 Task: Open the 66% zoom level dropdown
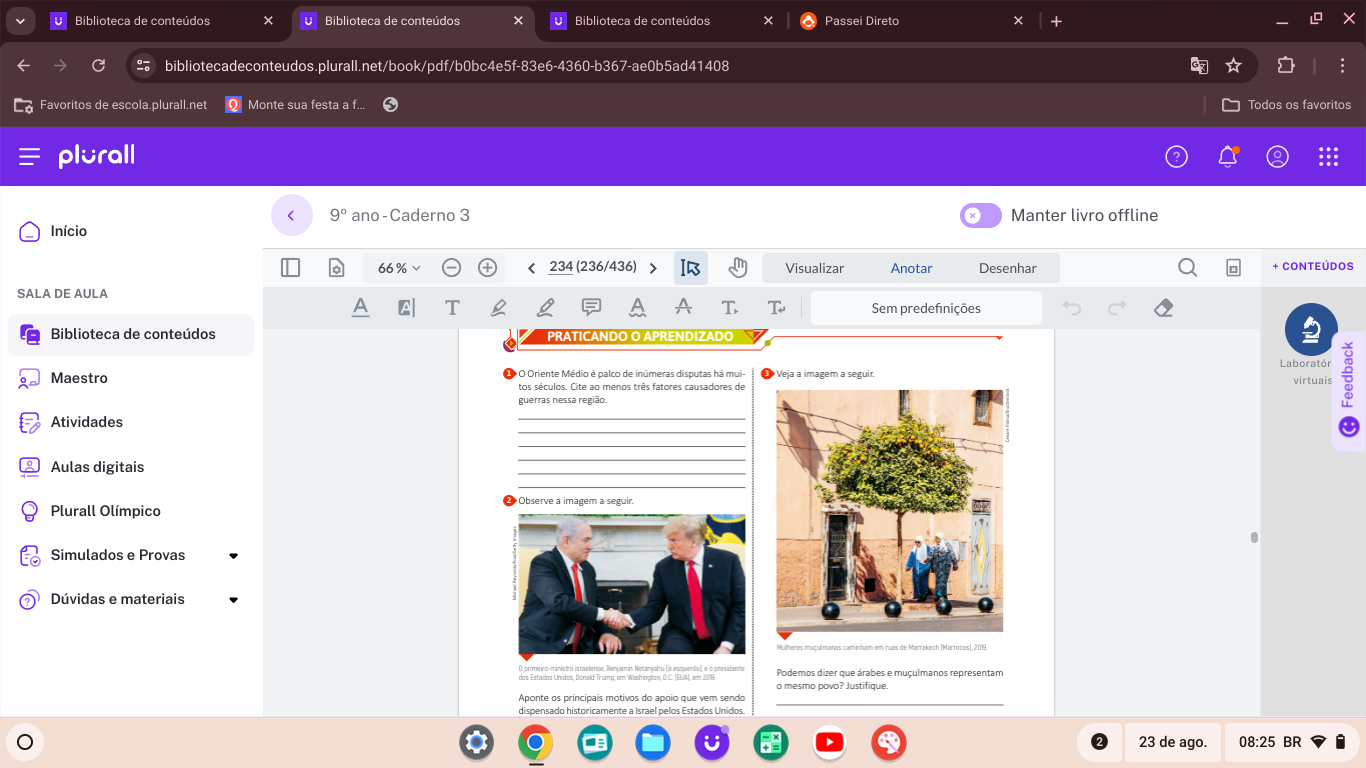tap(399, 268)
